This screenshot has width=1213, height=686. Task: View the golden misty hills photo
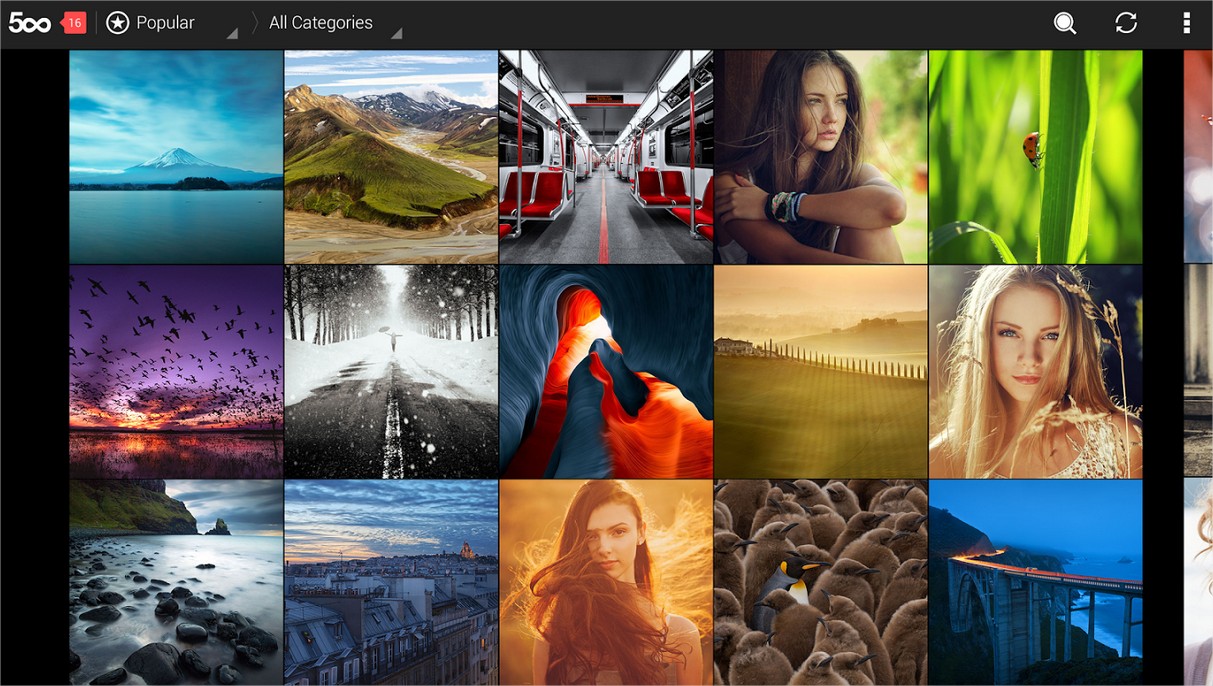pos(820,372)
